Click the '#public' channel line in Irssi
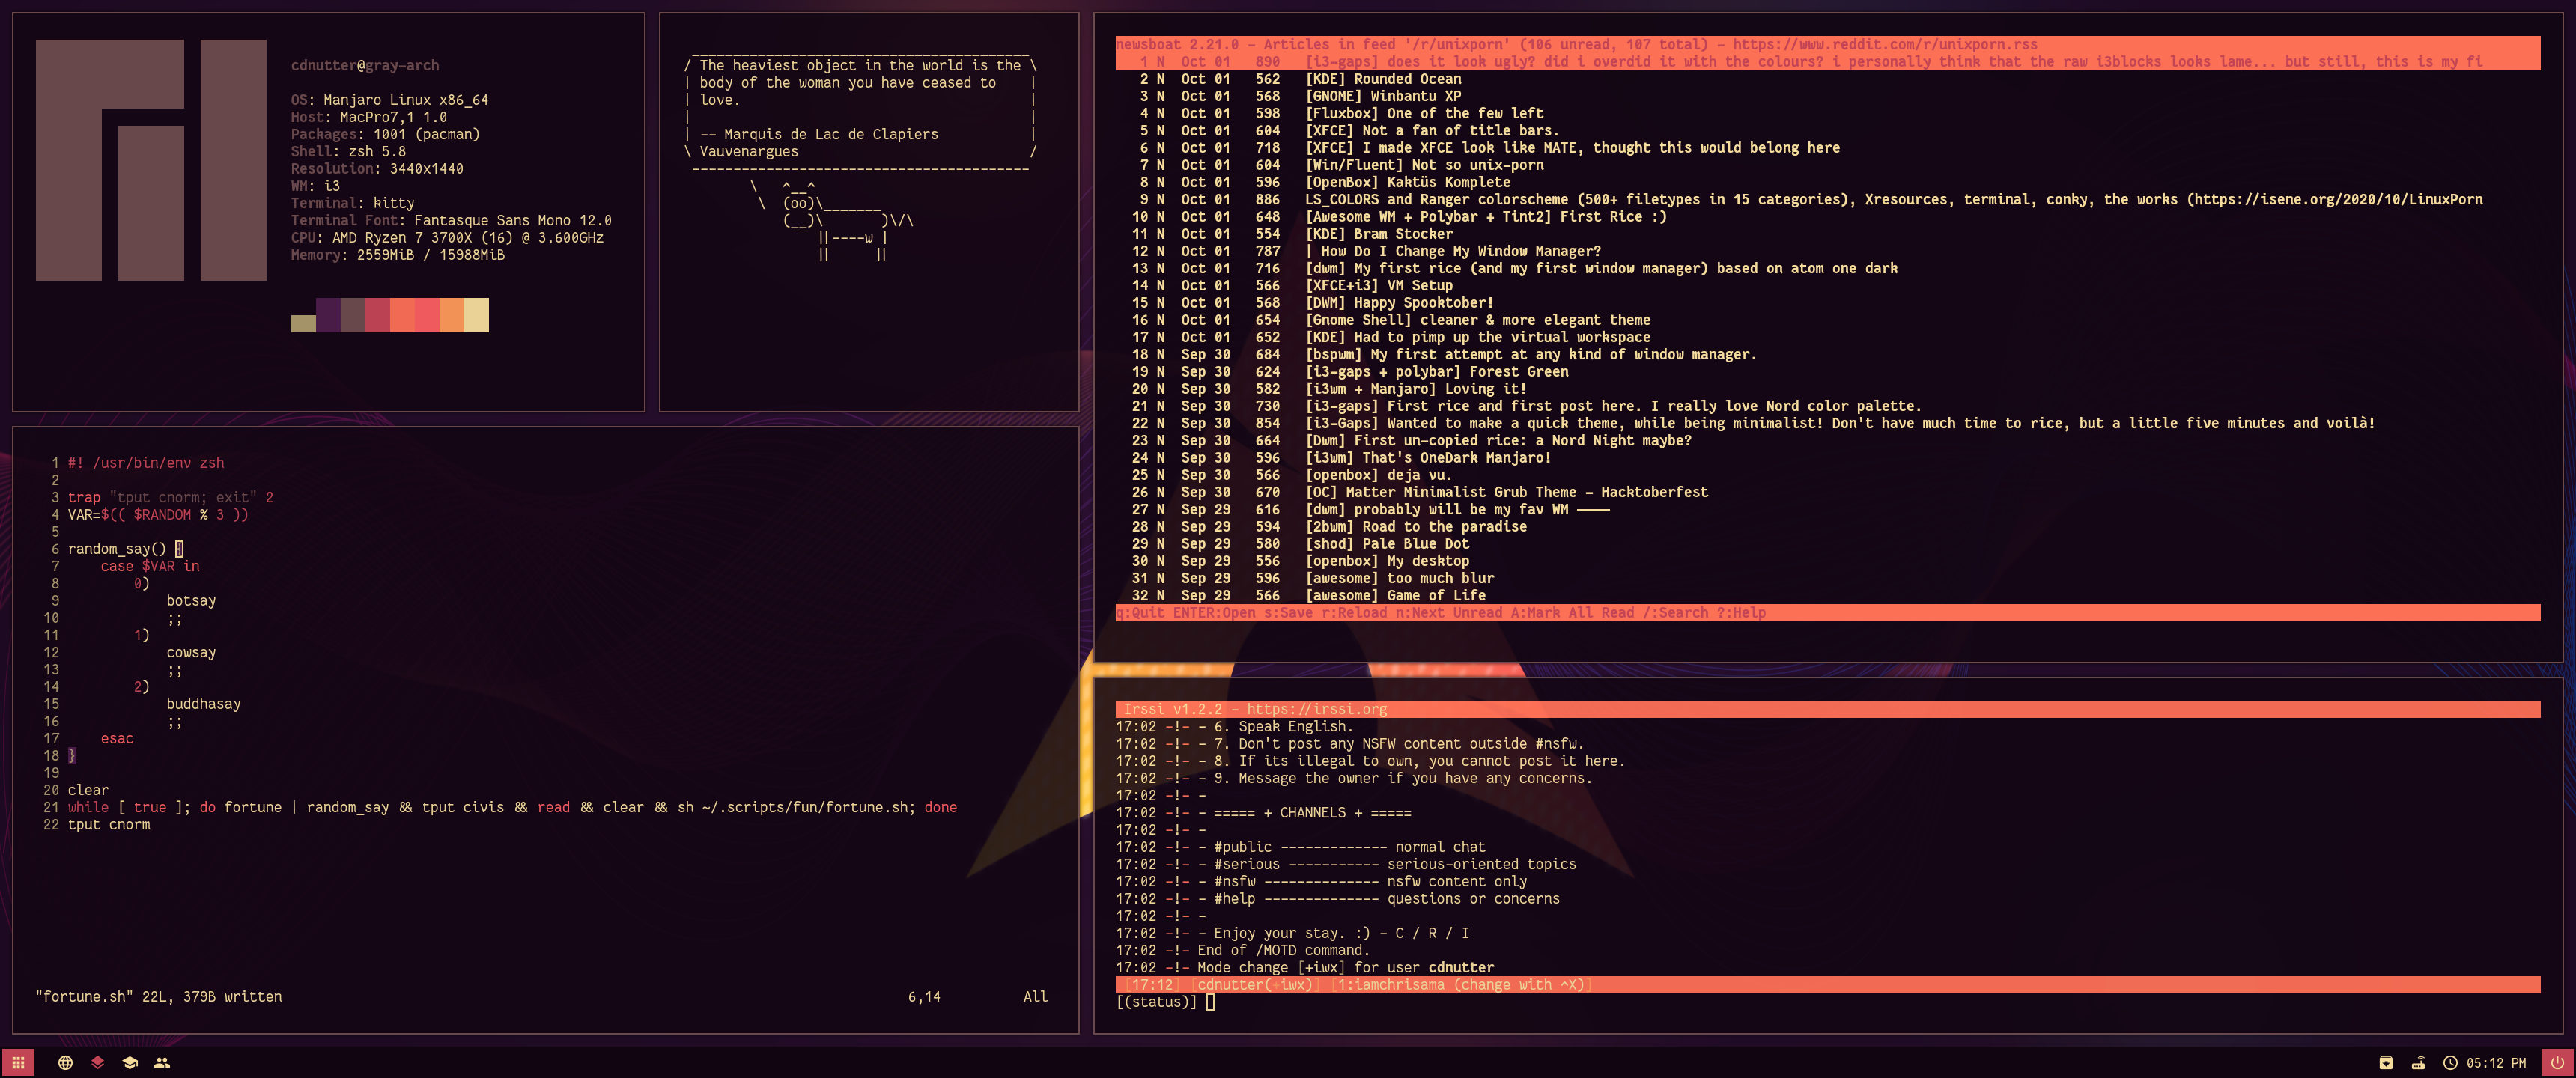 1300,847
